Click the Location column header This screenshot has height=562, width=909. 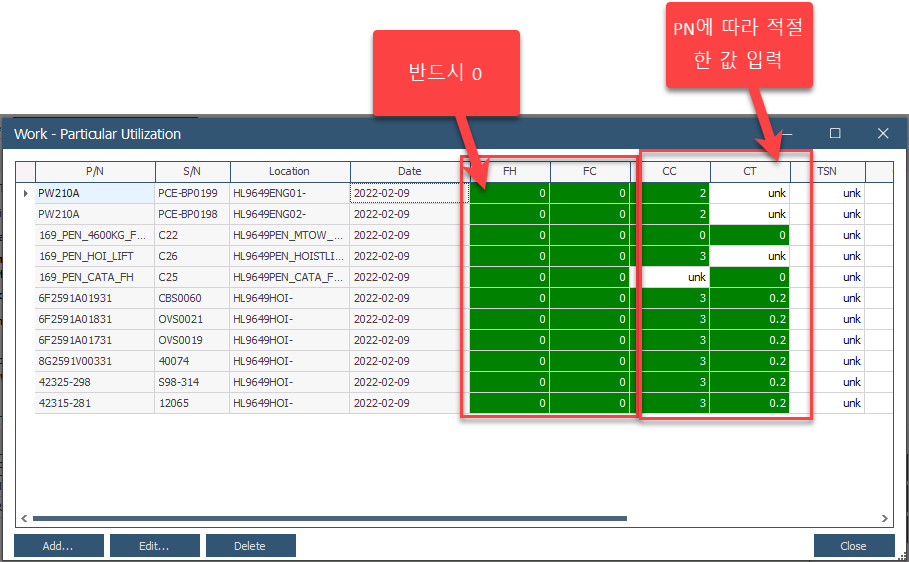[x=289, y=171]
